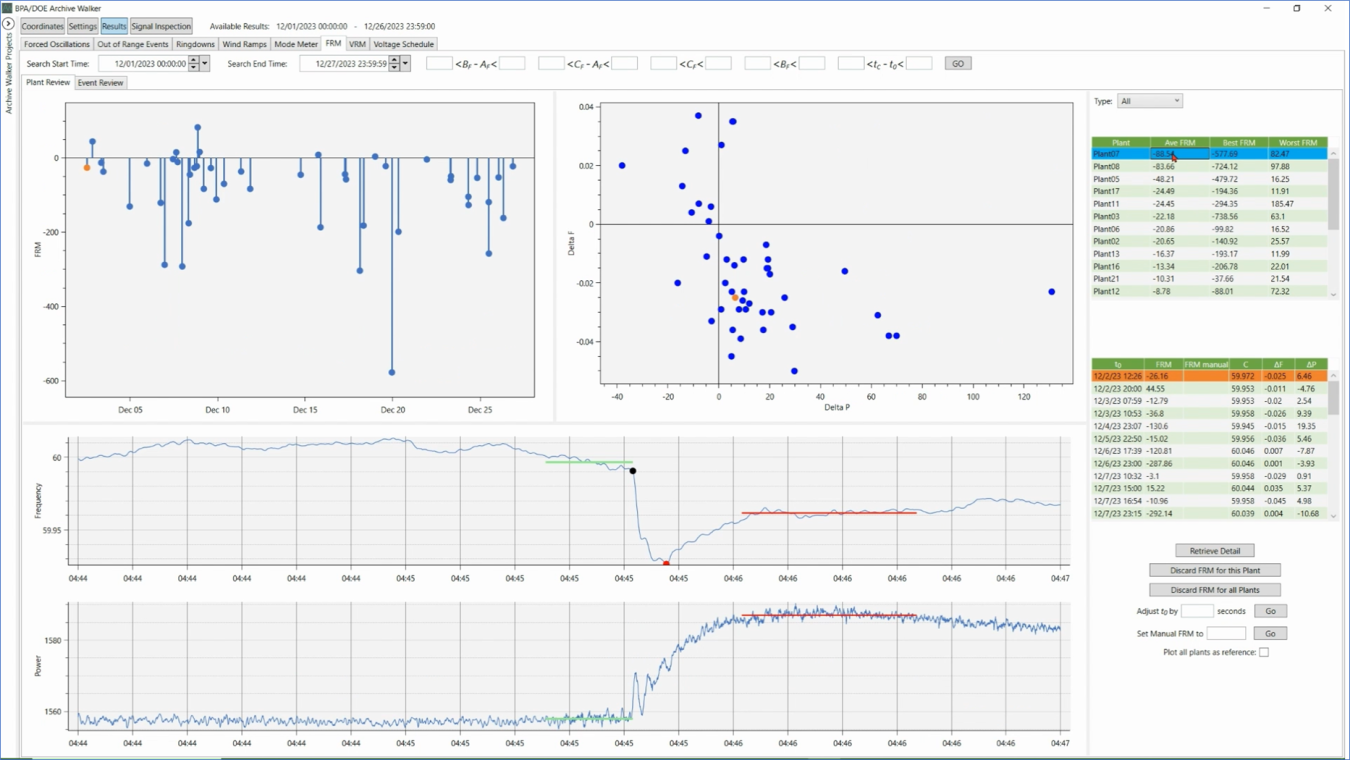Select the Results toolbar button
Image resolution: width=1350 pixels, height=760 pixels.
[113, 26]
